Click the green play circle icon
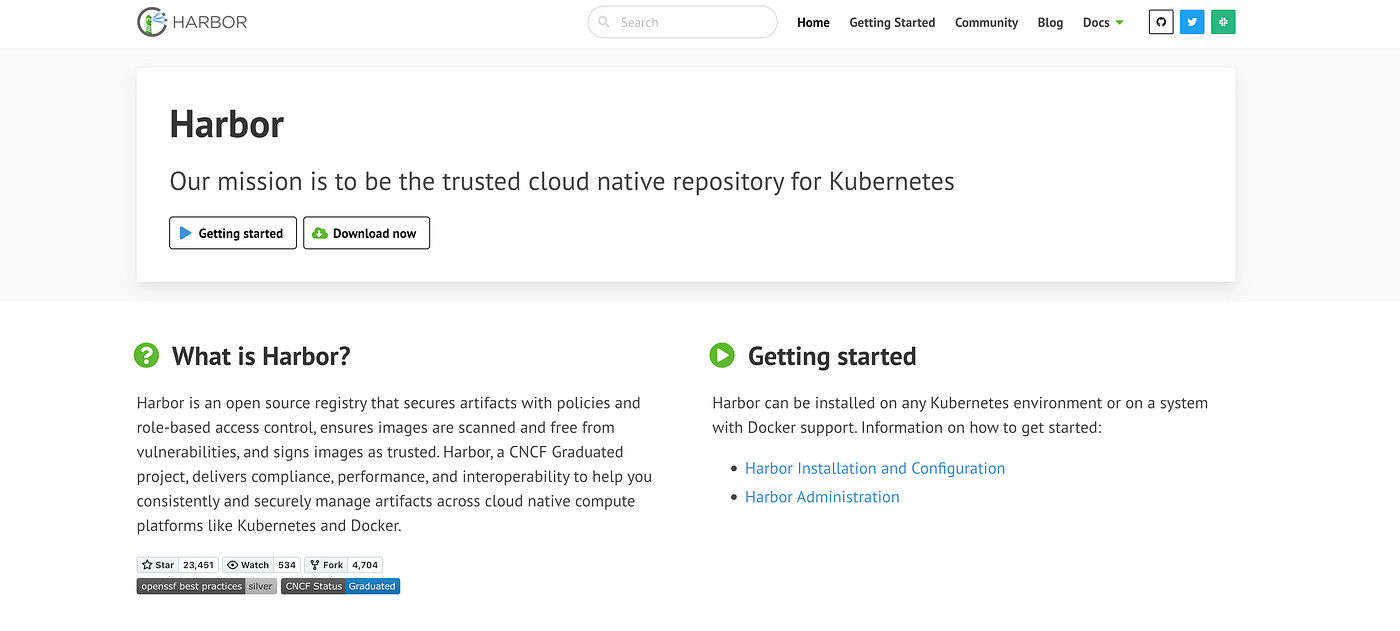This screenshot has height=631, width=1400. (x=722, y=355)
